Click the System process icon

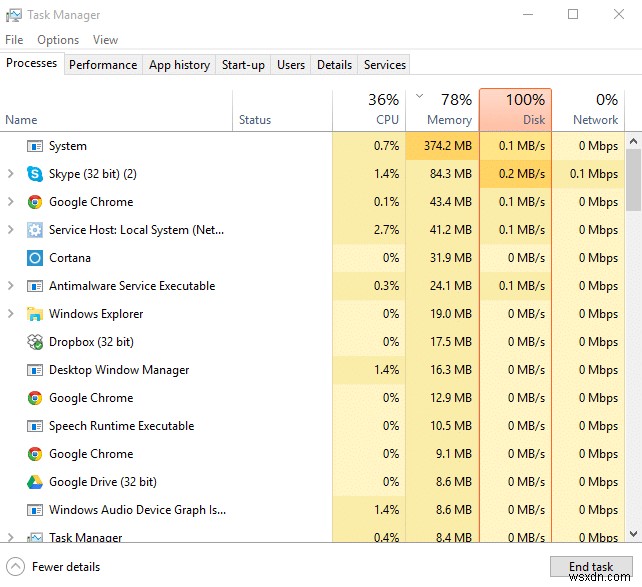click(35, 146)
